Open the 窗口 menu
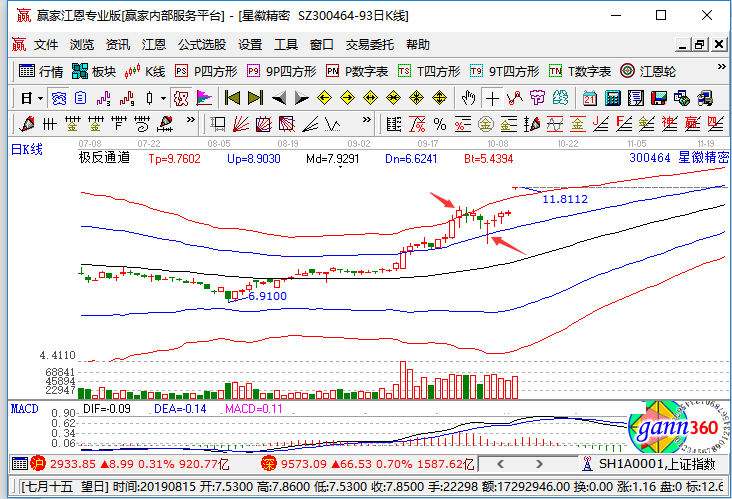This screenshot has width=732, height=499. (x=322, y=45)
